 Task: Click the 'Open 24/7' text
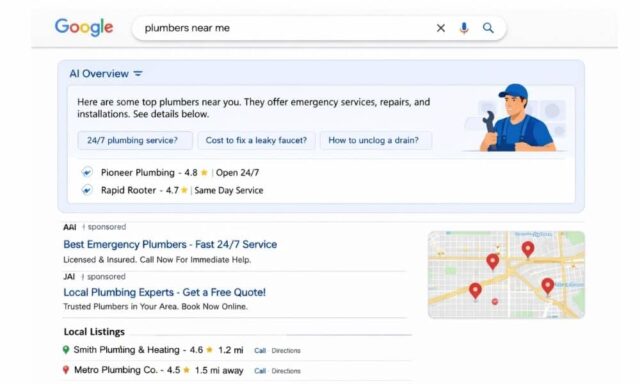pos(237,173)
